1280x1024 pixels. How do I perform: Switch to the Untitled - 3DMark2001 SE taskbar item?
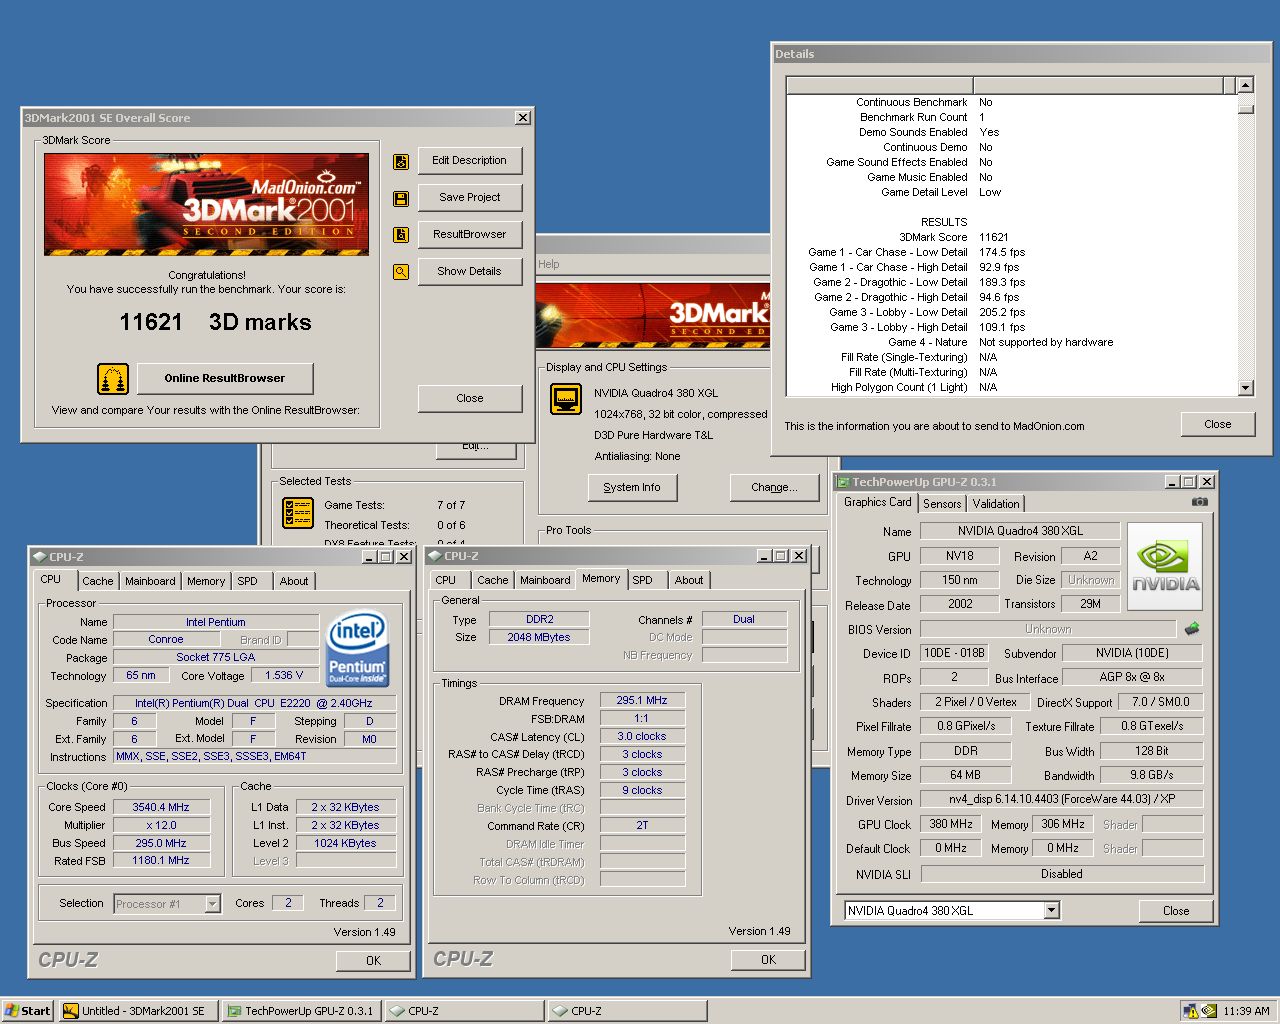pyautogui.click(x=138, y=1011)
